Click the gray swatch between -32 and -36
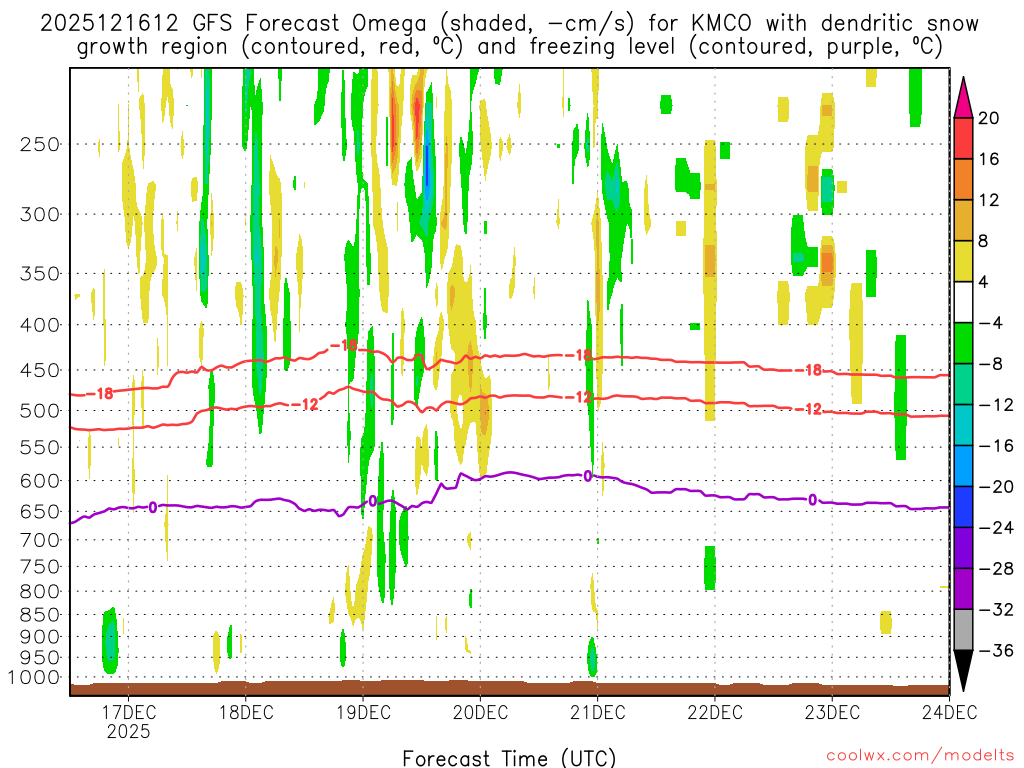 (963, 630)
